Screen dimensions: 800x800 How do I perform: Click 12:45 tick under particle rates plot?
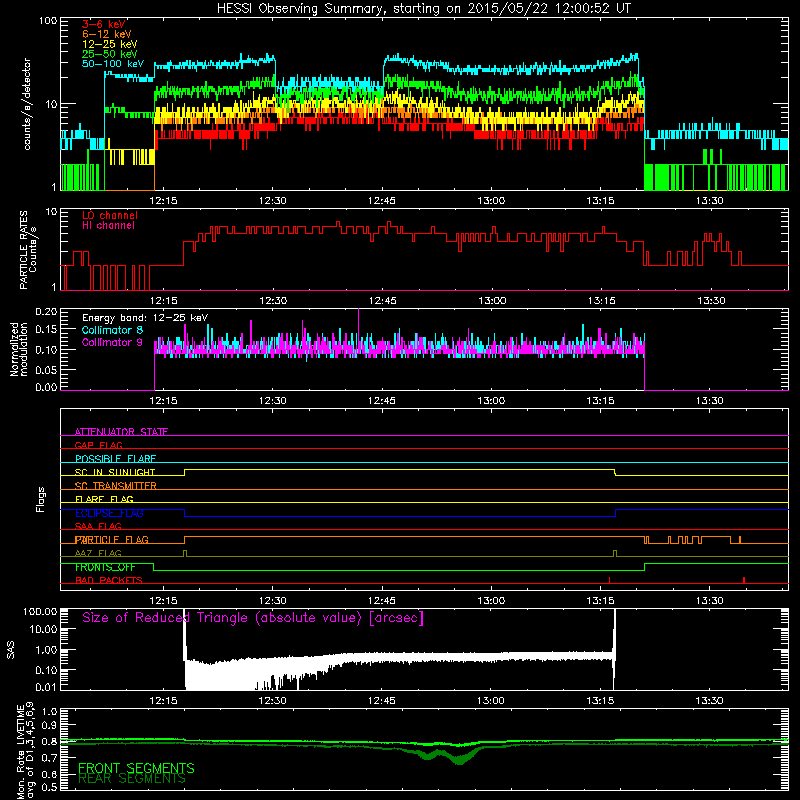pos(382,301)
